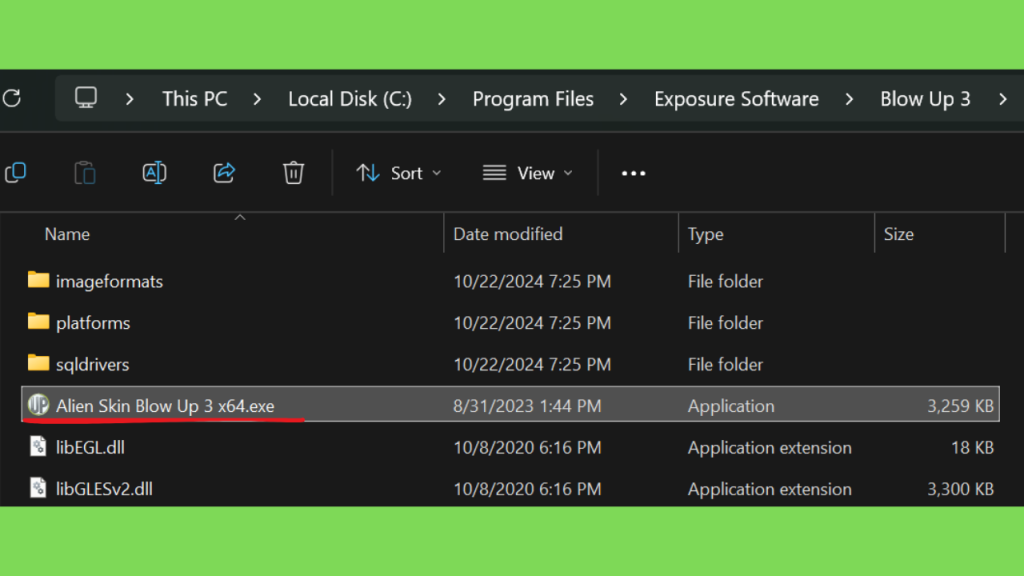1024x576 pixels.
Task: Click the 18 KB size cell
Action: tap(972, 447)
